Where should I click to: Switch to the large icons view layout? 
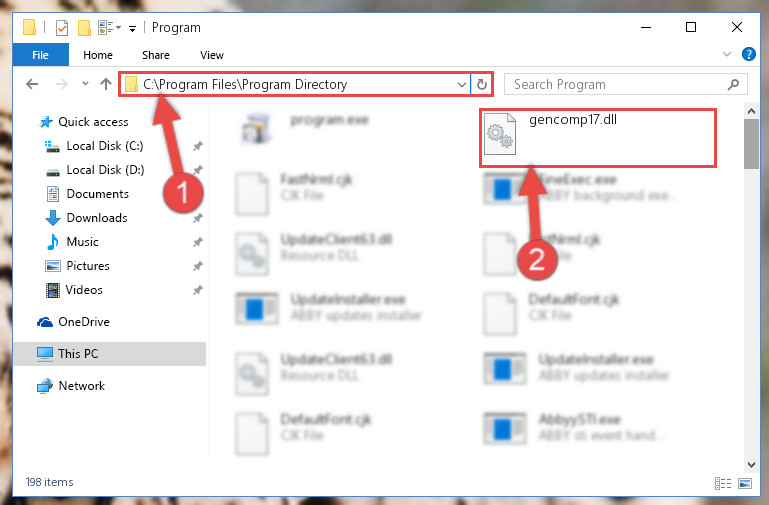744,483
